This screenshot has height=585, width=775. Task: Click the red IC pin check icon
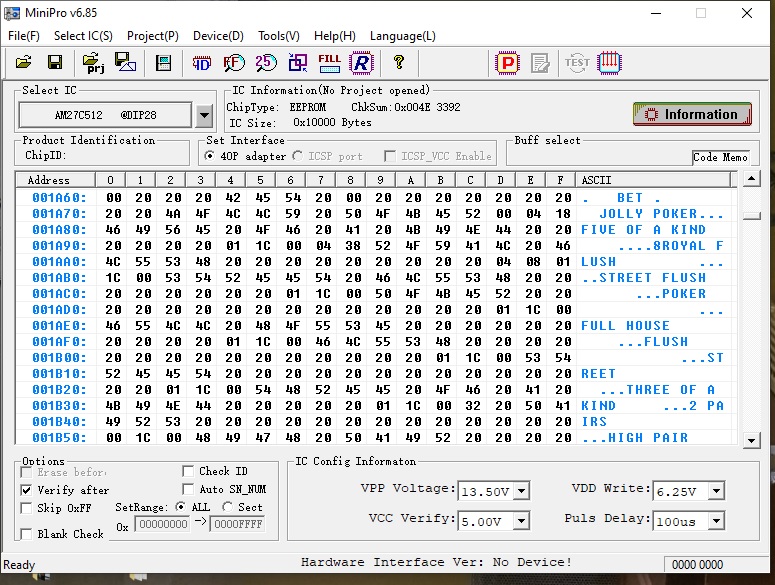609,63
